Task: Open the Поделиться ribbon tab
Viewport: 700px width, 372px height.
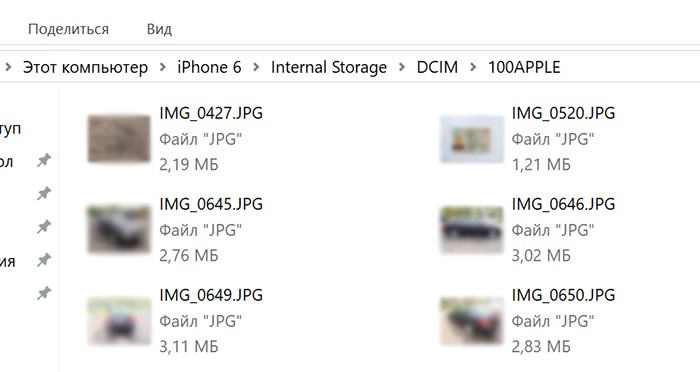Action: [x=68, y=29]
